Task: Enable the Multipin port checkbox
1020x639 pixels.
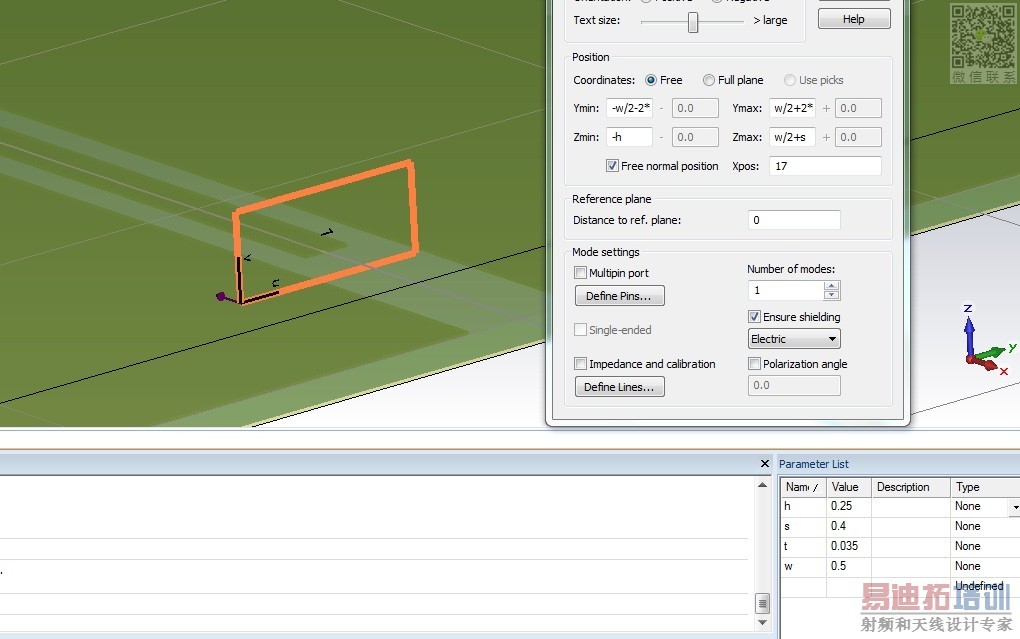Action: pos(580,273)
